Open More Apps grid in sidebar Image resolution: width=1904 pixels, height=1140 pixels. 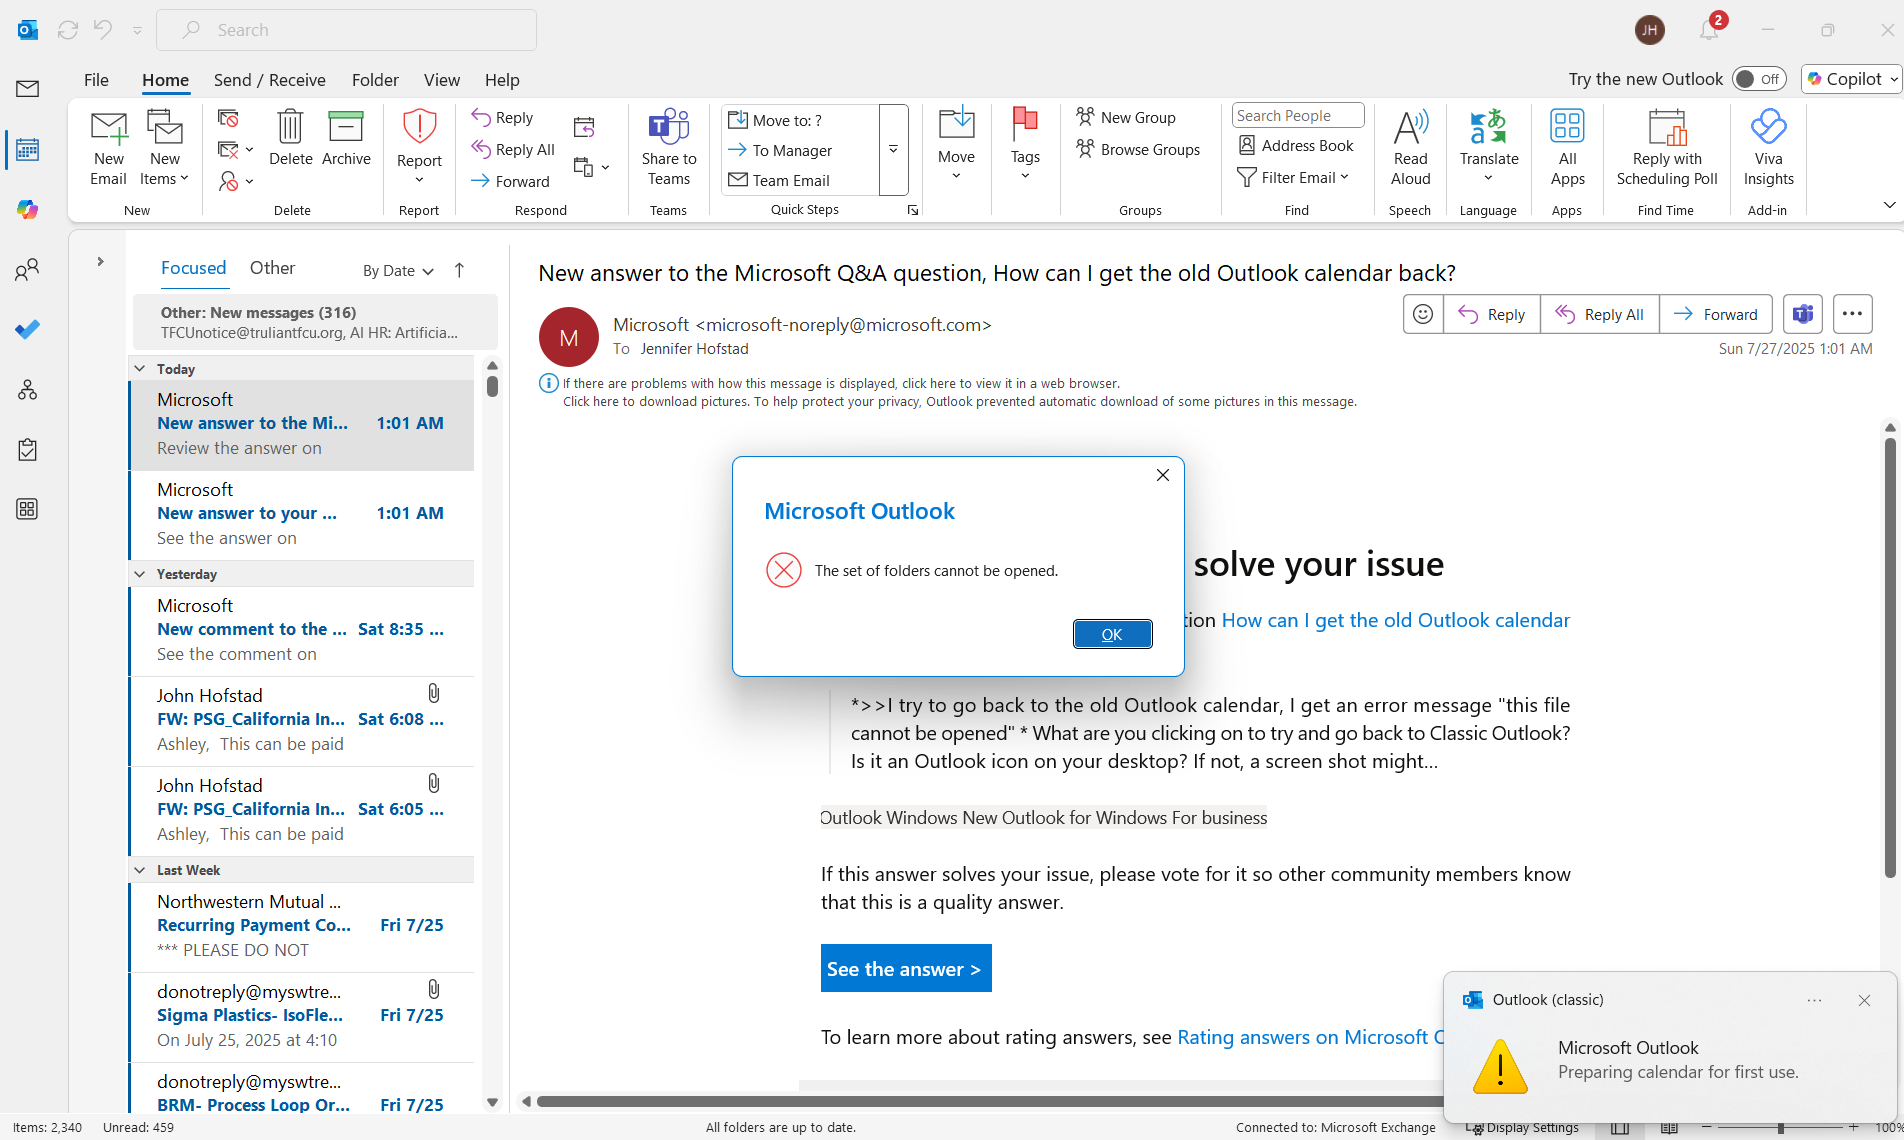28,509
